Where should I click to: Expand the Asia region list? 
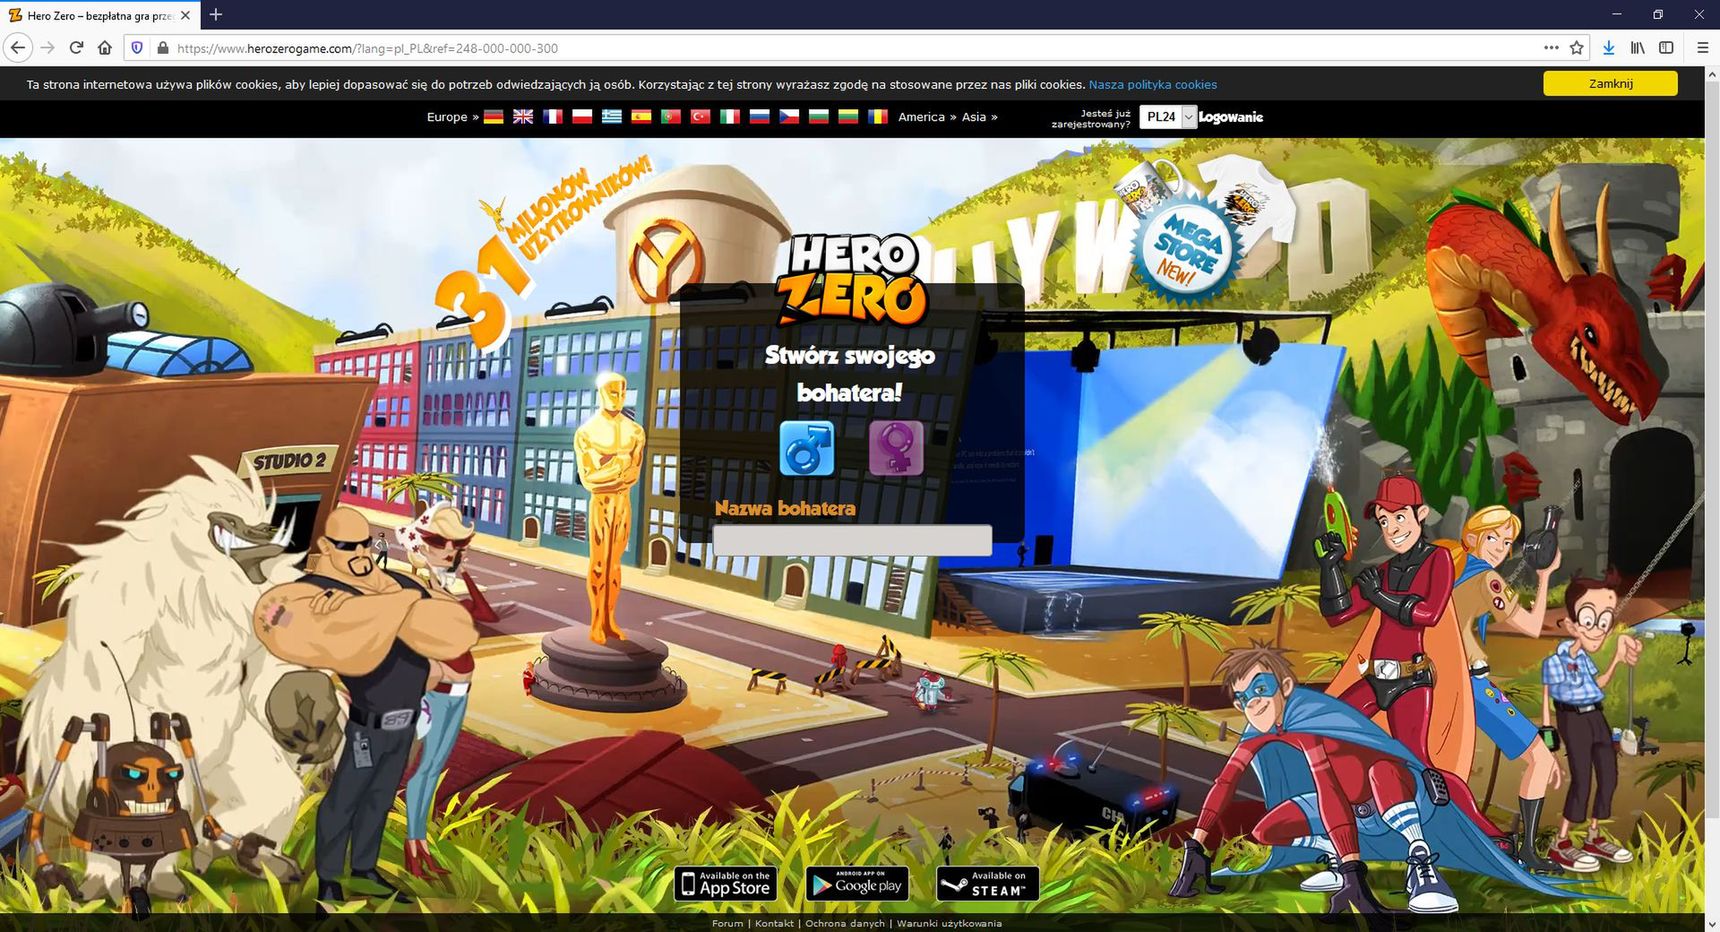pyautogui.click(x=980, y=117)
